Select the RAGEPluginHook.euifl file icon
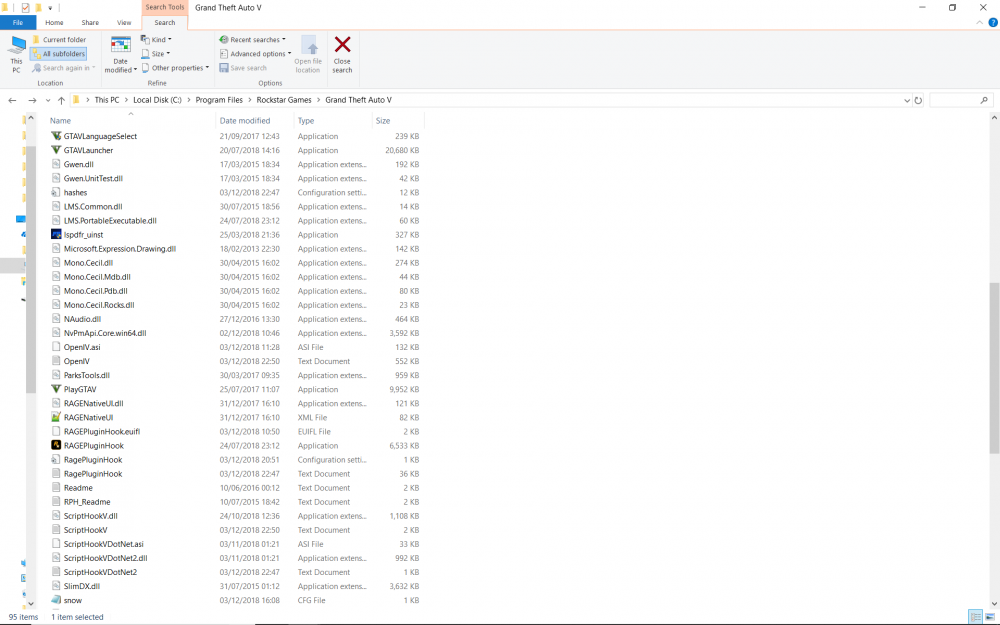Image resolution: width=1000 pixels, height=625 pixels. (x=56, y=431)
